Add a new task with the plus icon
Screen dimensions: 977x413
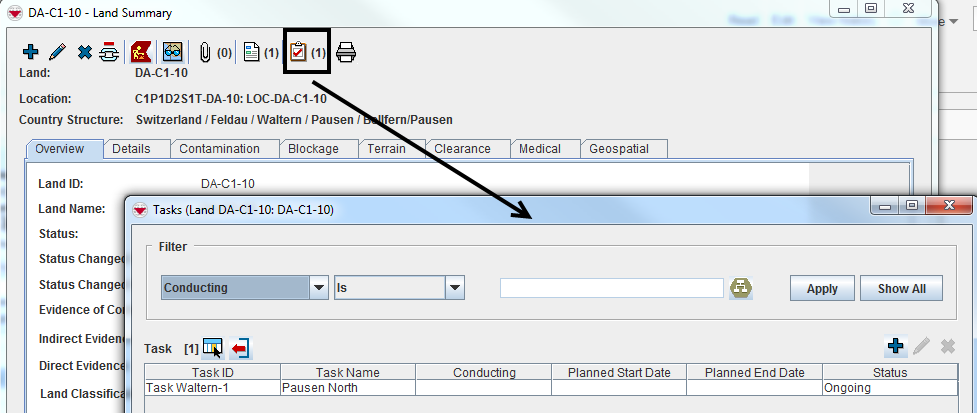point(895,347)
